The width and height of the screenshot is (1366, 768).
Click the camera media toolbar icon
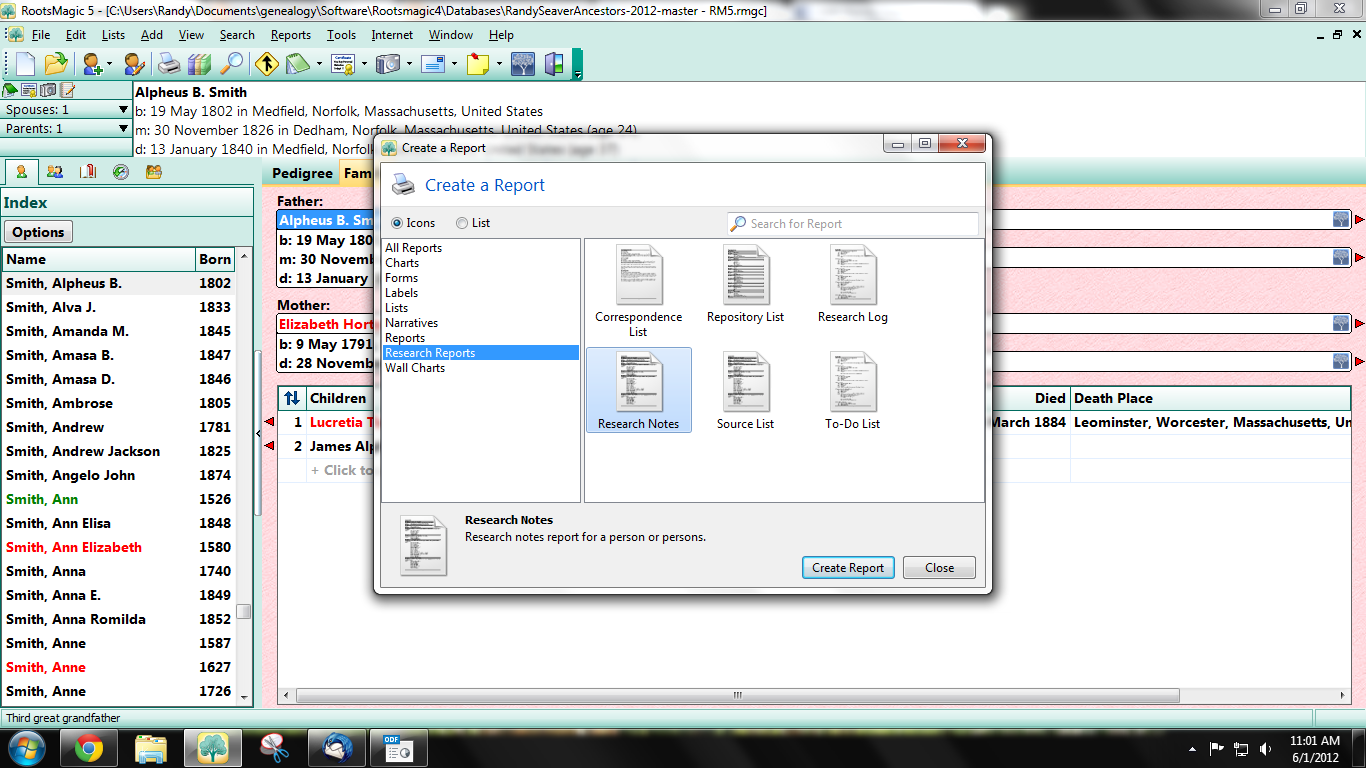(x=388, y=64)
